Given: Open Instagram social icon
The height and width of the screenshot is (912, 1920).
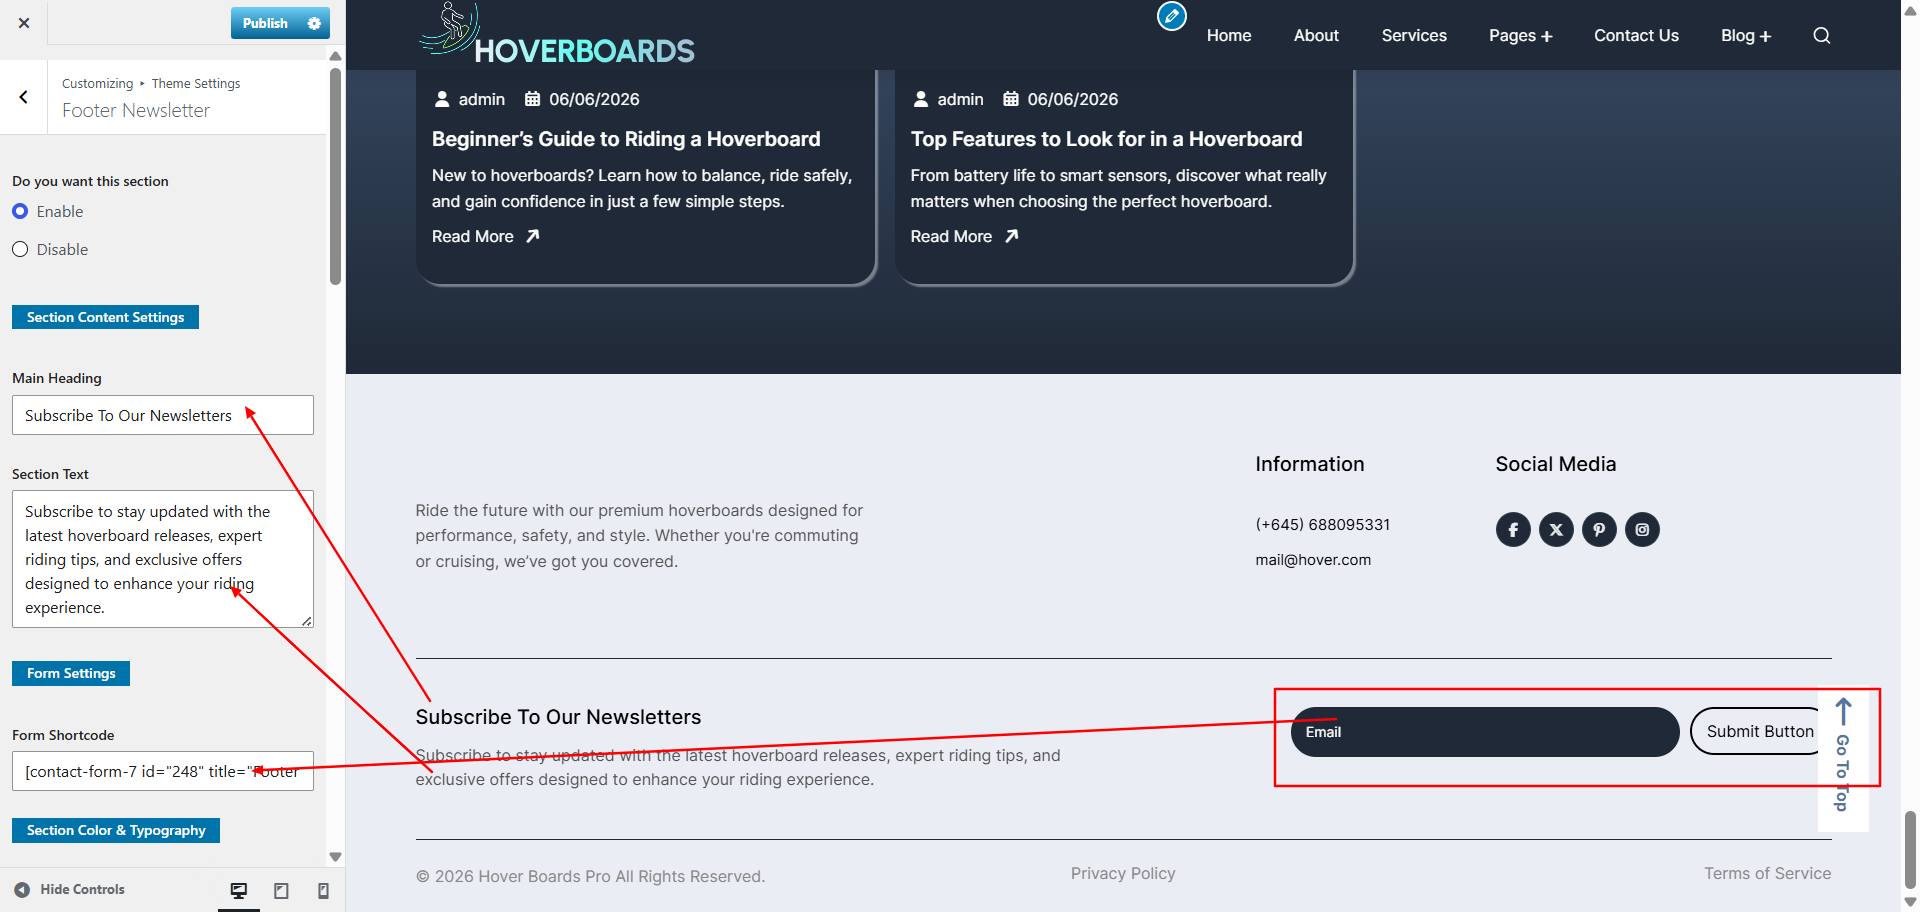Looking at the screenshot, I should 1642,529.
